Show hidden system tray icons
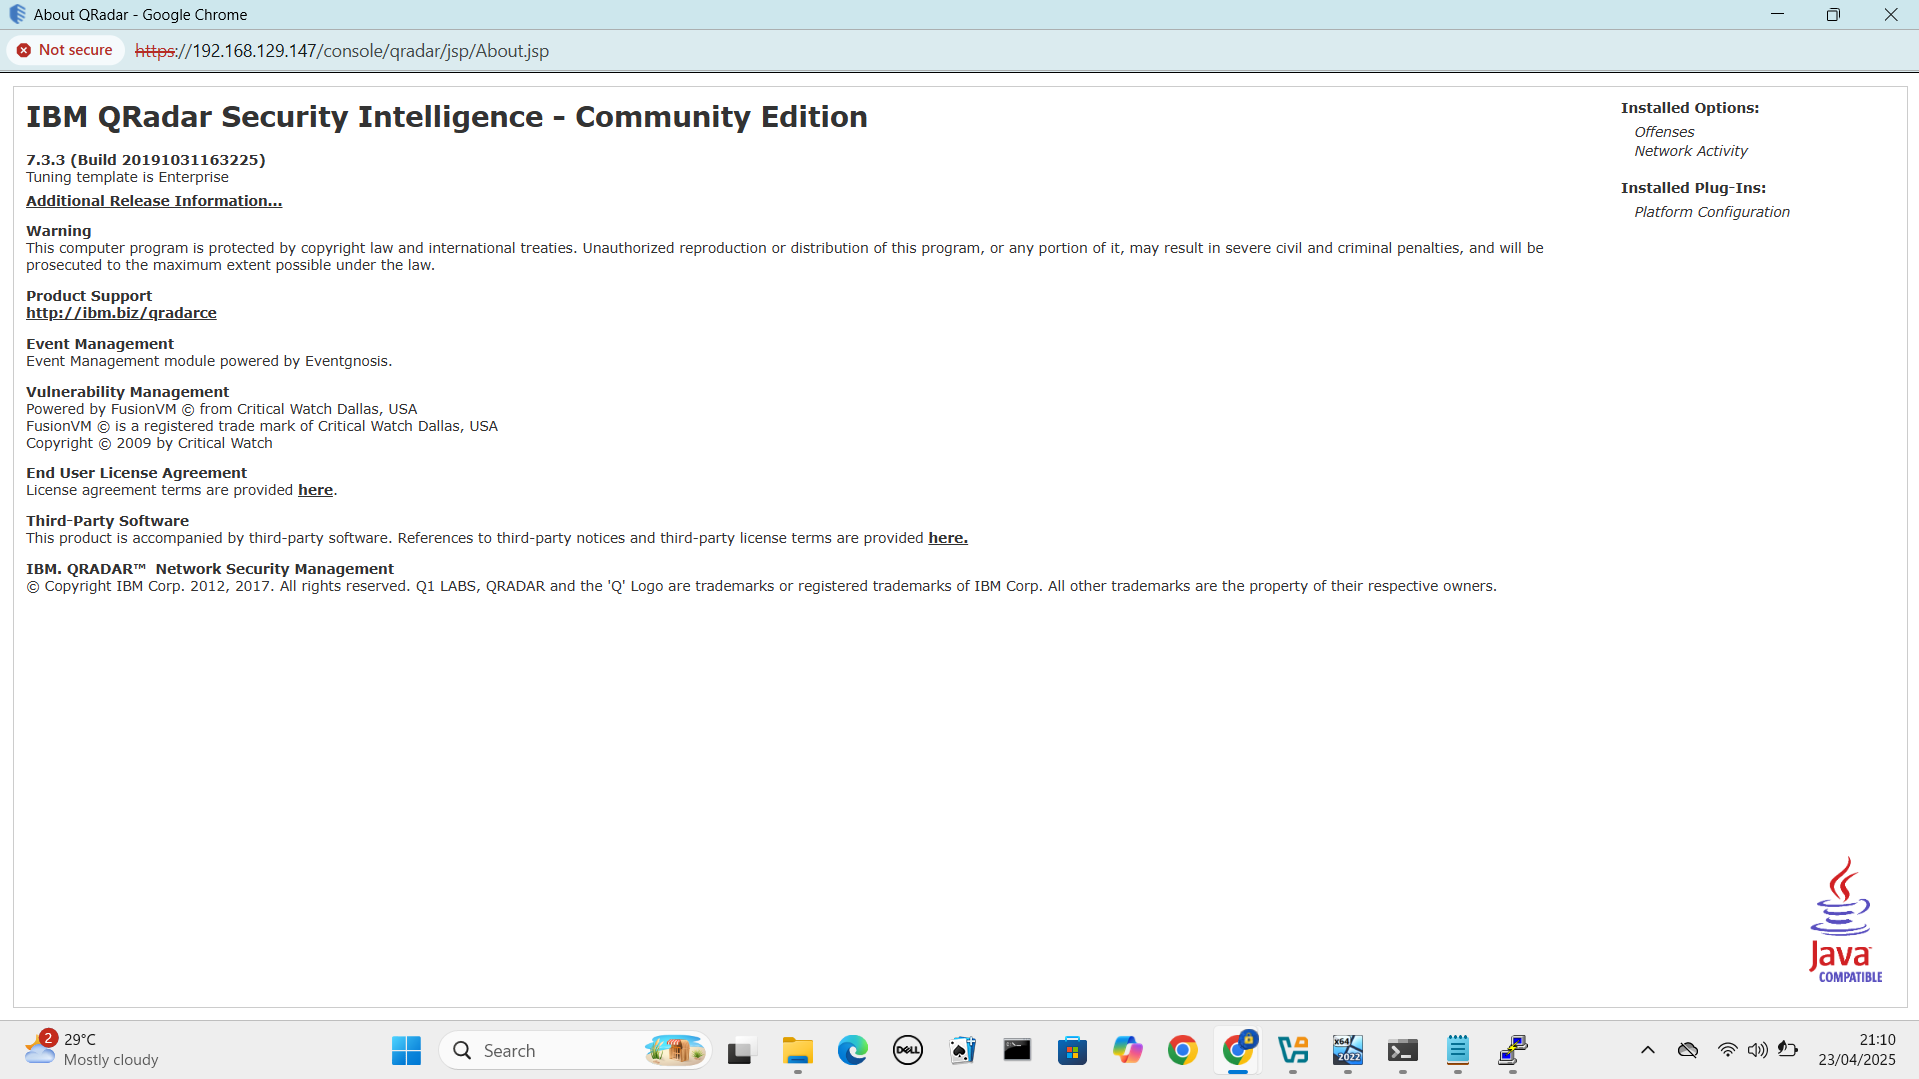1919x1079 pixels. click(x=1648, y=1050)
